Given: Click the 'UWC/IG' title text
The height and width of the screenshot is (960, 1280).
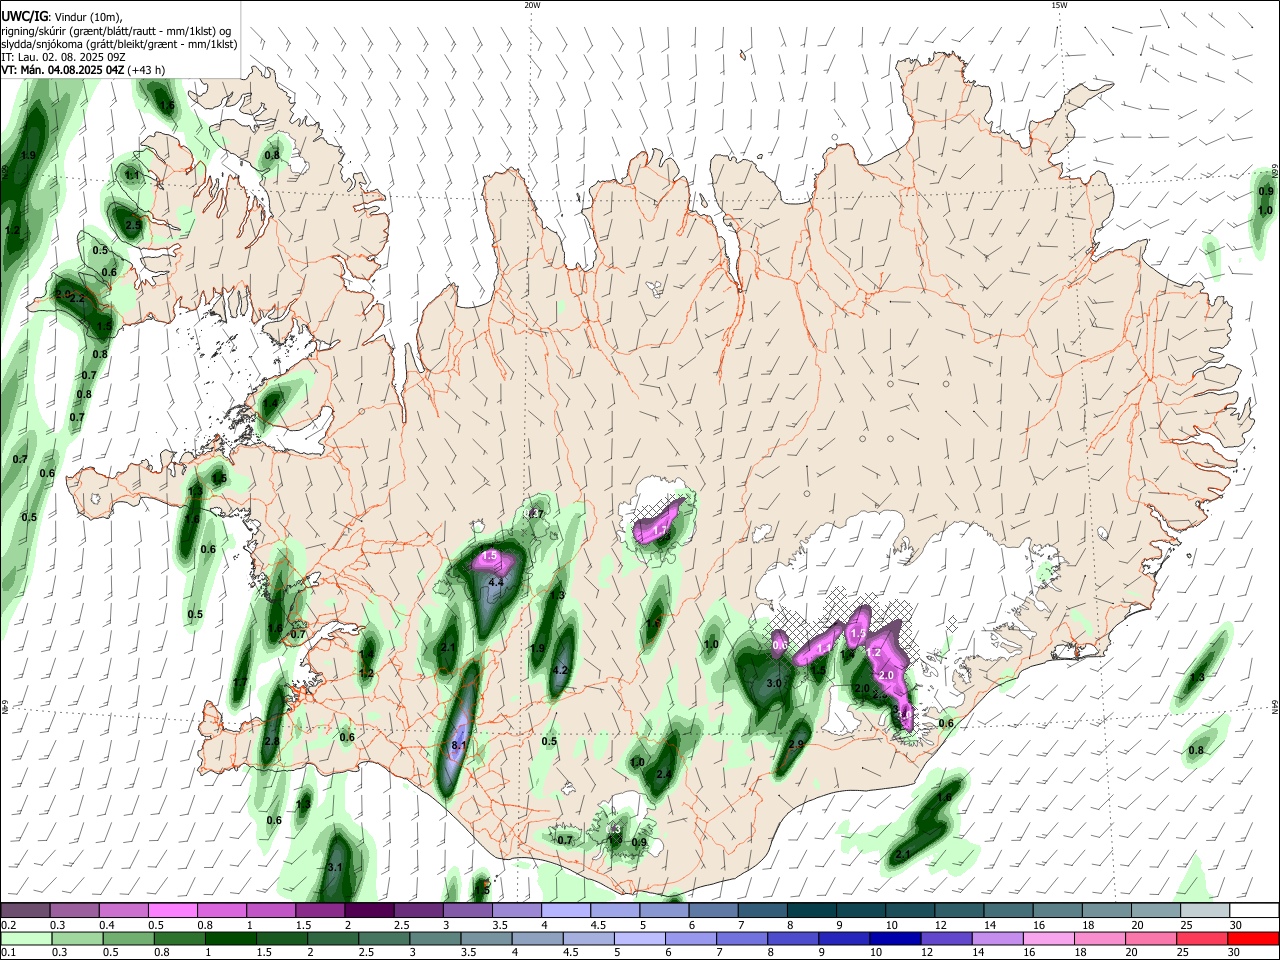Looking at the screenshot, I should coord(24,15).
